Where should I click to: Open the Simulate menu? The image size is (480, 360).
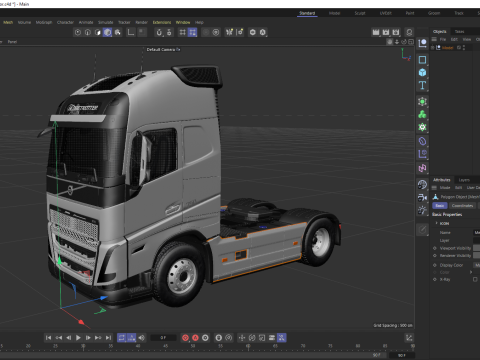[x=106, y=22]
